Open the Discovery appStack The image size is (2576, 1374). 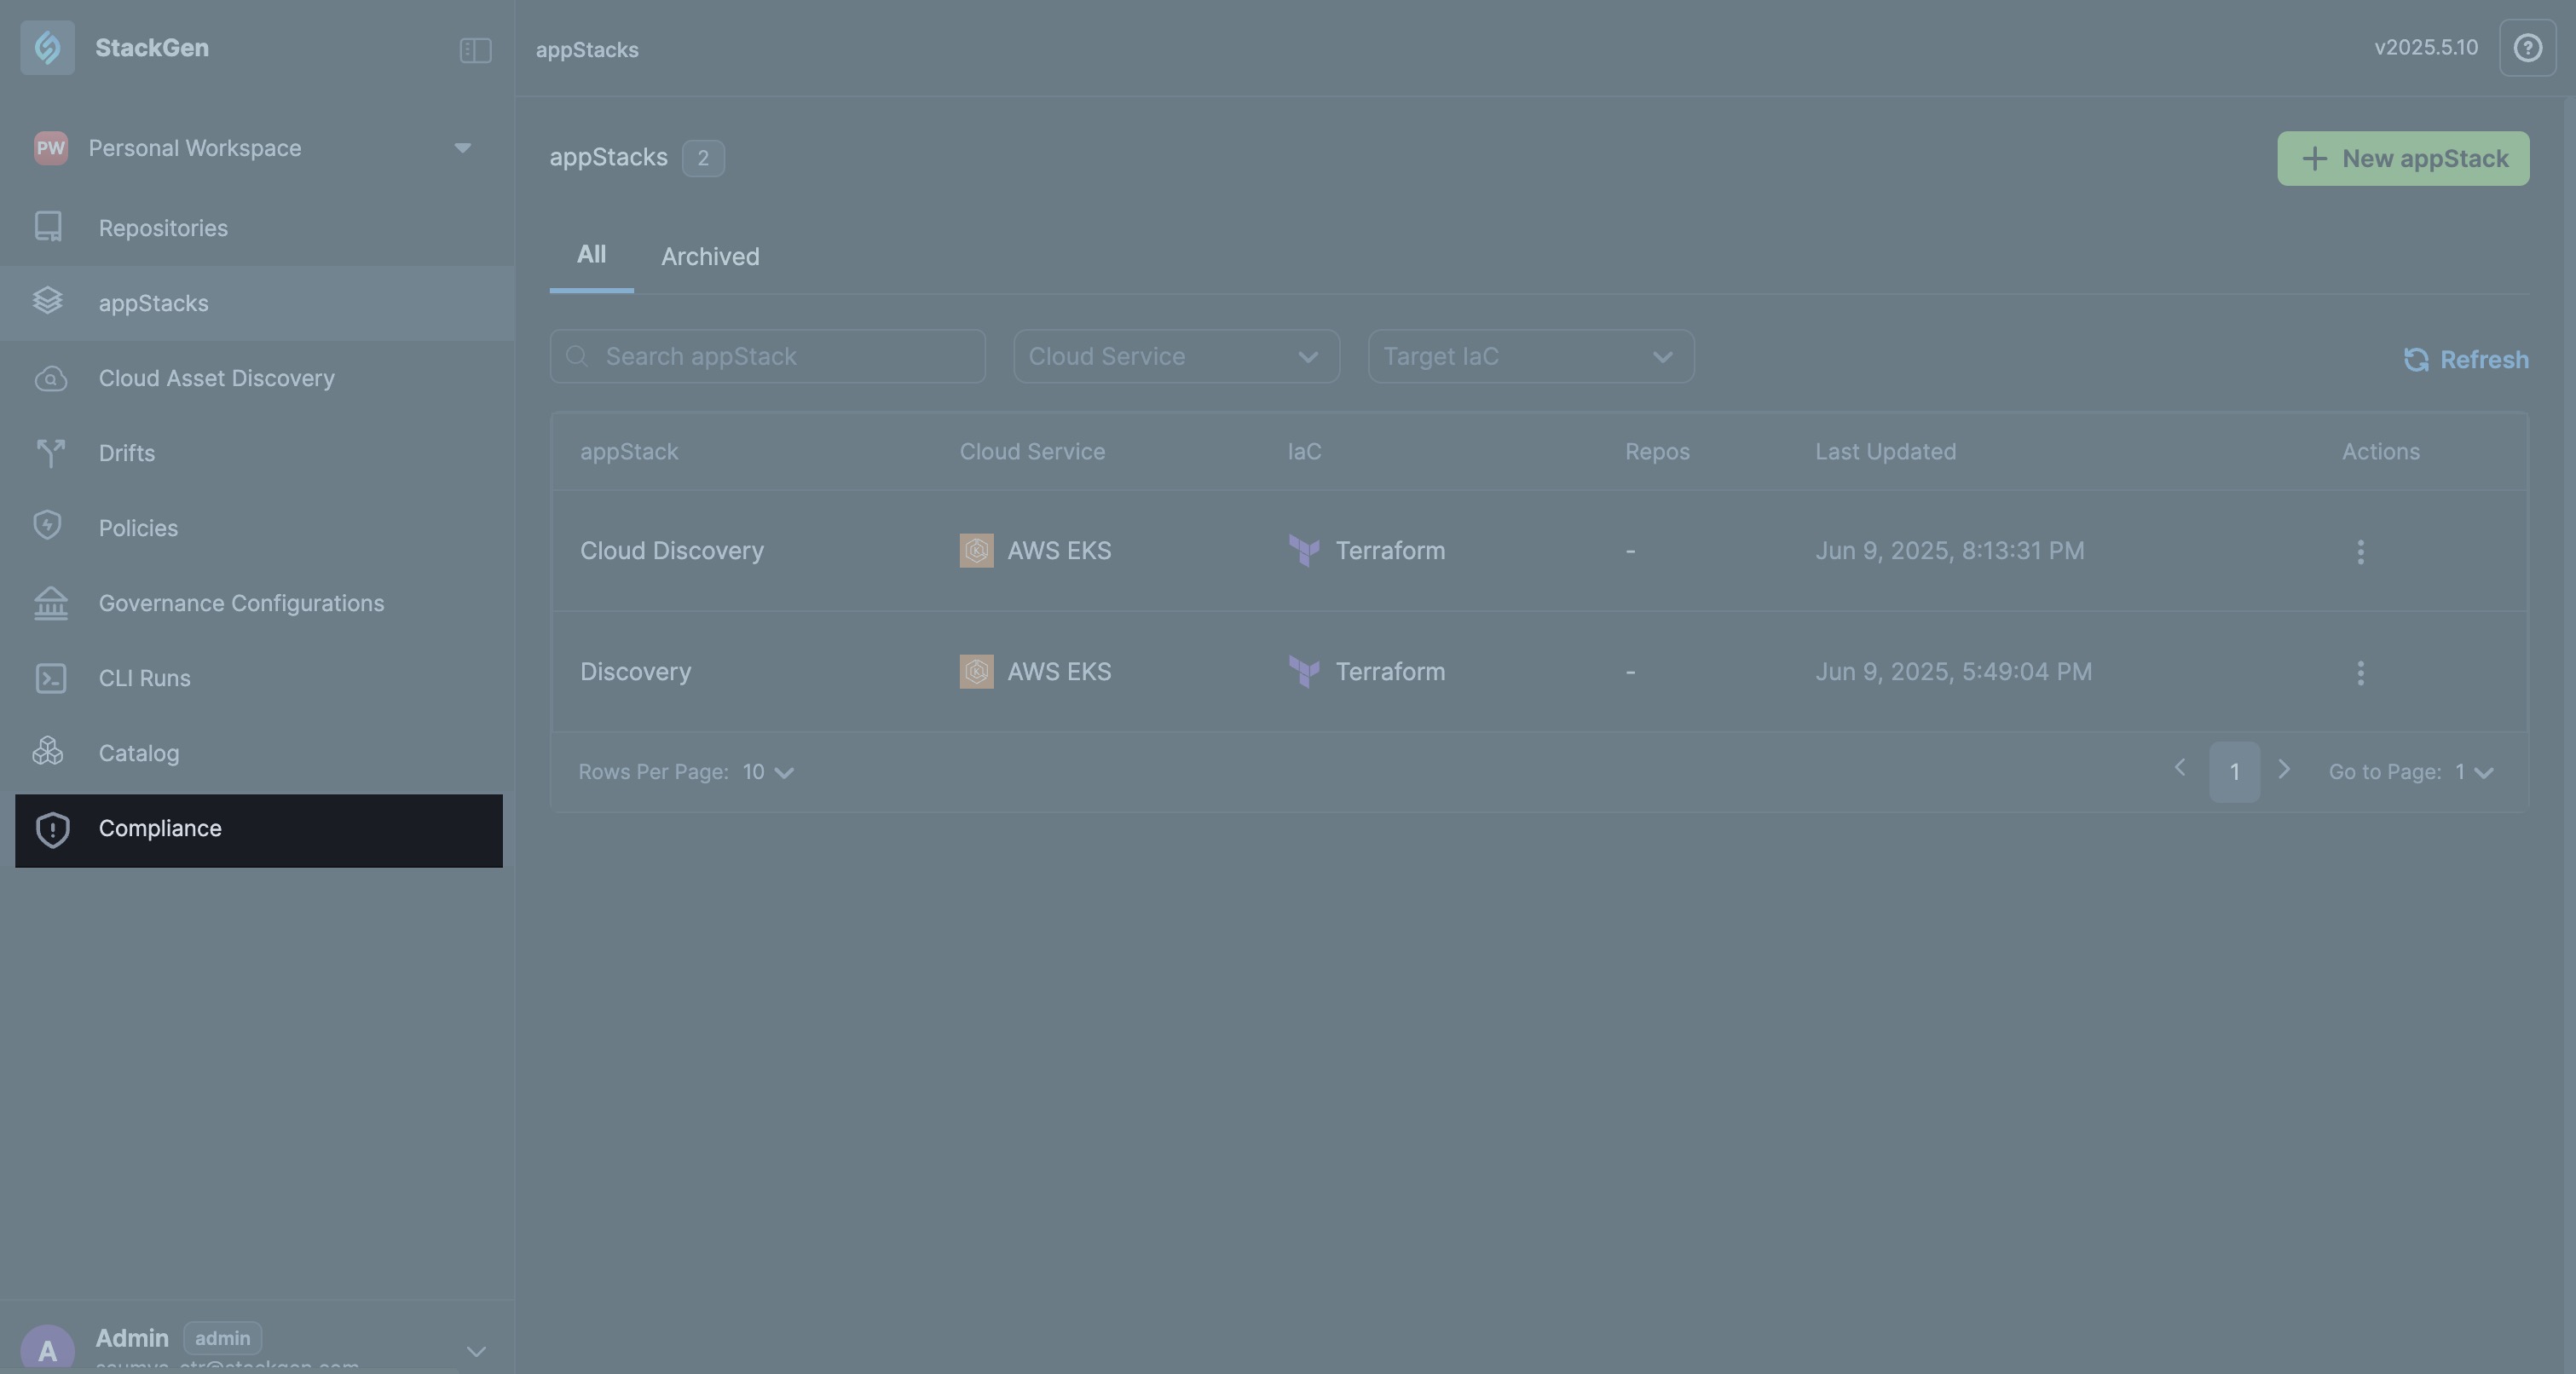[636, 672]
